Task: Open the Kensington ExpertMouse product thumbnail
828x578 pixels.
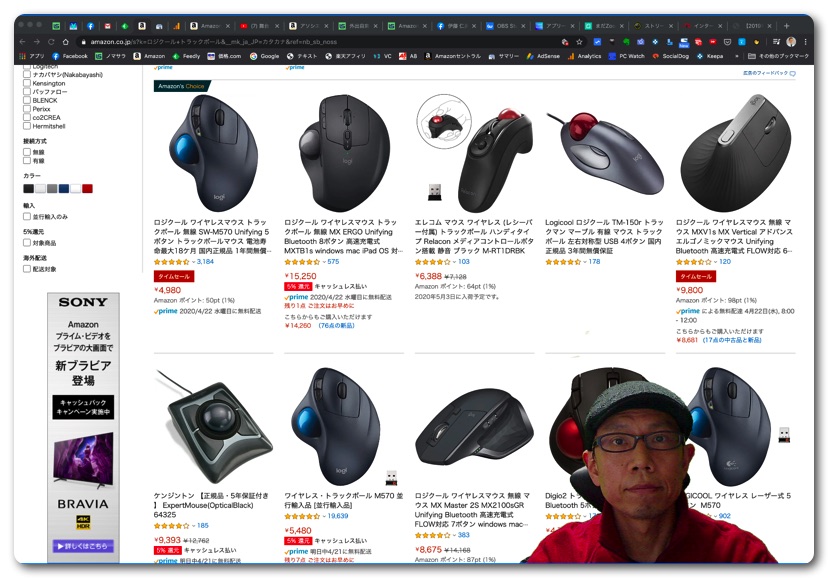Action: (x=214, y=425)
